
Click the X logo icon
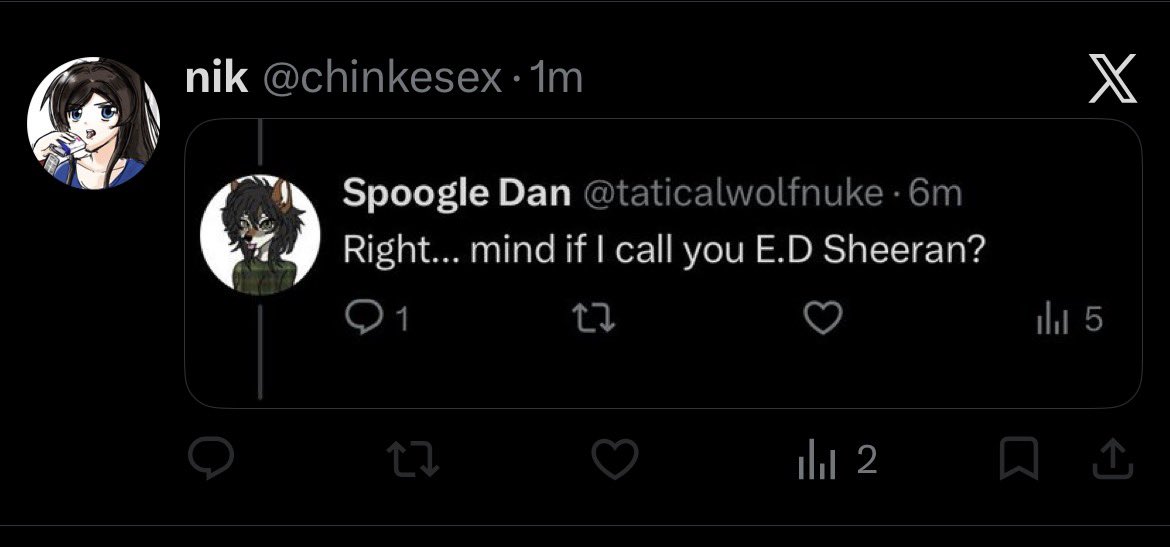pos(1113,78)
